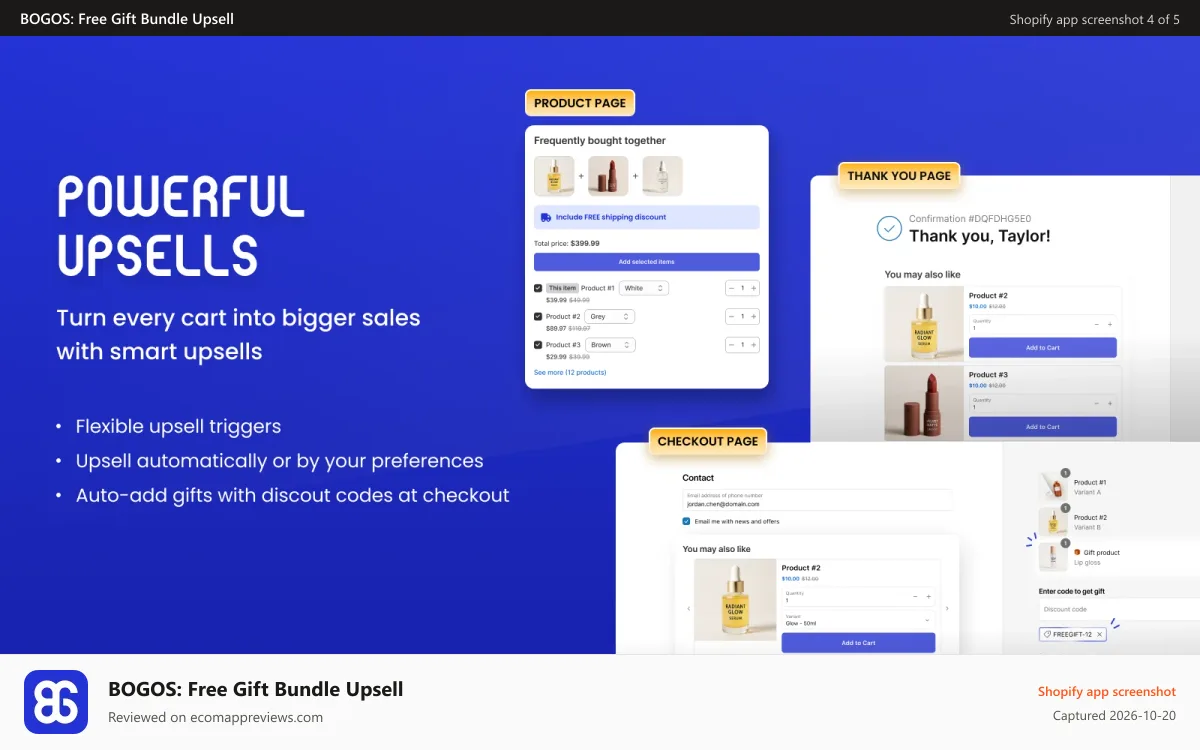Click the BOGOS app logo icon
Screen dimensions: 1200x750
pyautogui.click(x=56, y=702)
